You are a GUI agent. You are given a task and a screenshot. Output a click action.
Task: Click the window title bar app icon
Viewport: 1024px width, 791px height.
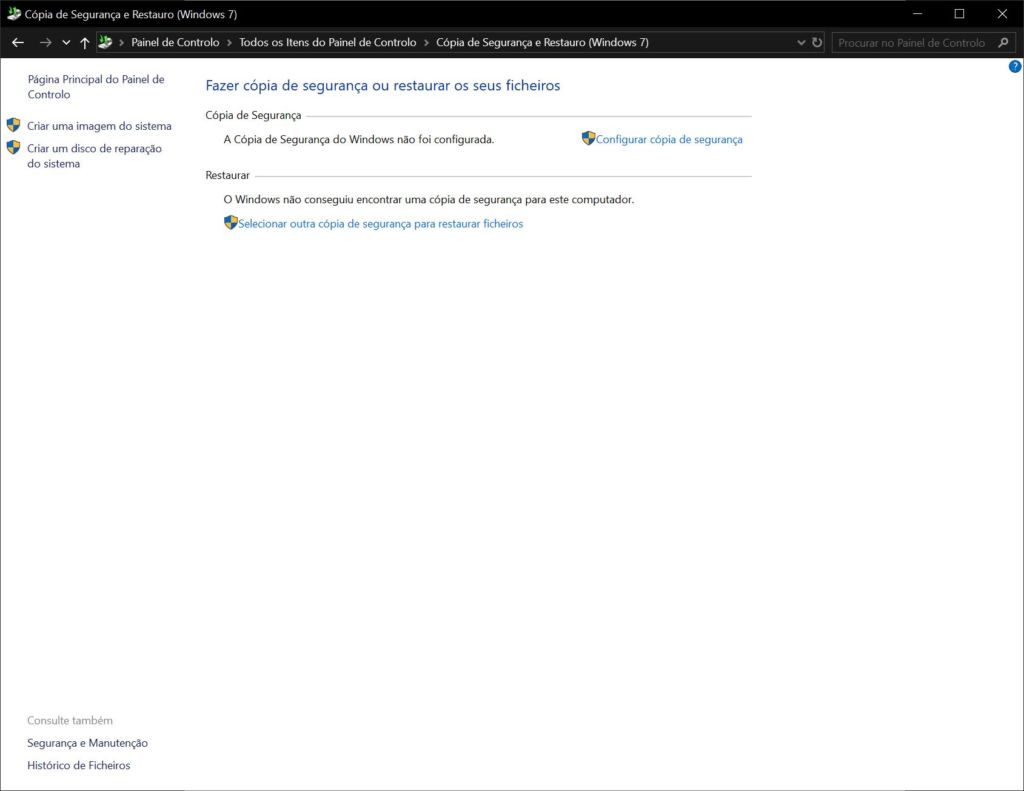pos(14,14)
